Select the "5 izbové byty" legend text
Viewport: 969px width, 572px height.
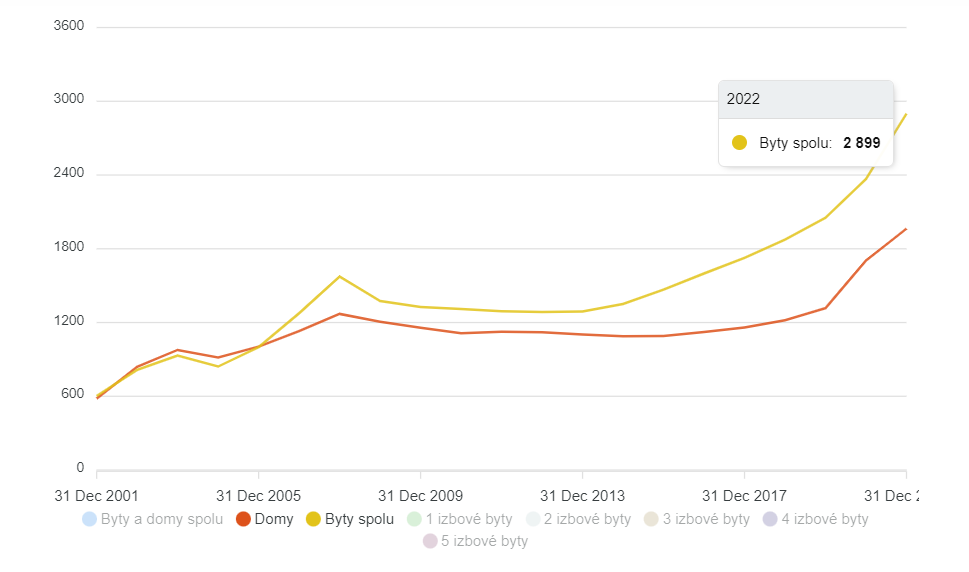[485, 541]
